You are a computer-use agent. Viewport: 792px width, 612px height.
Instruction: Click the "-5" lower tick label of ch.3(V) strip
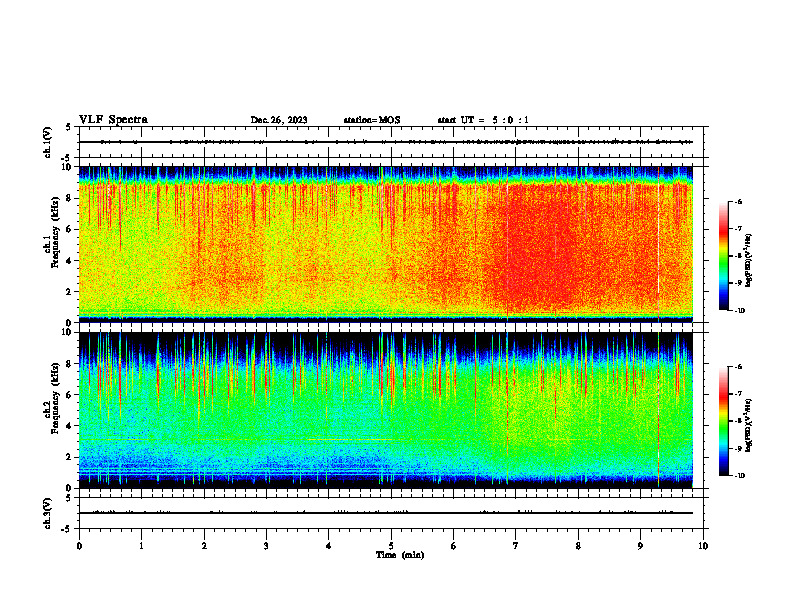[x=66, y=529]
